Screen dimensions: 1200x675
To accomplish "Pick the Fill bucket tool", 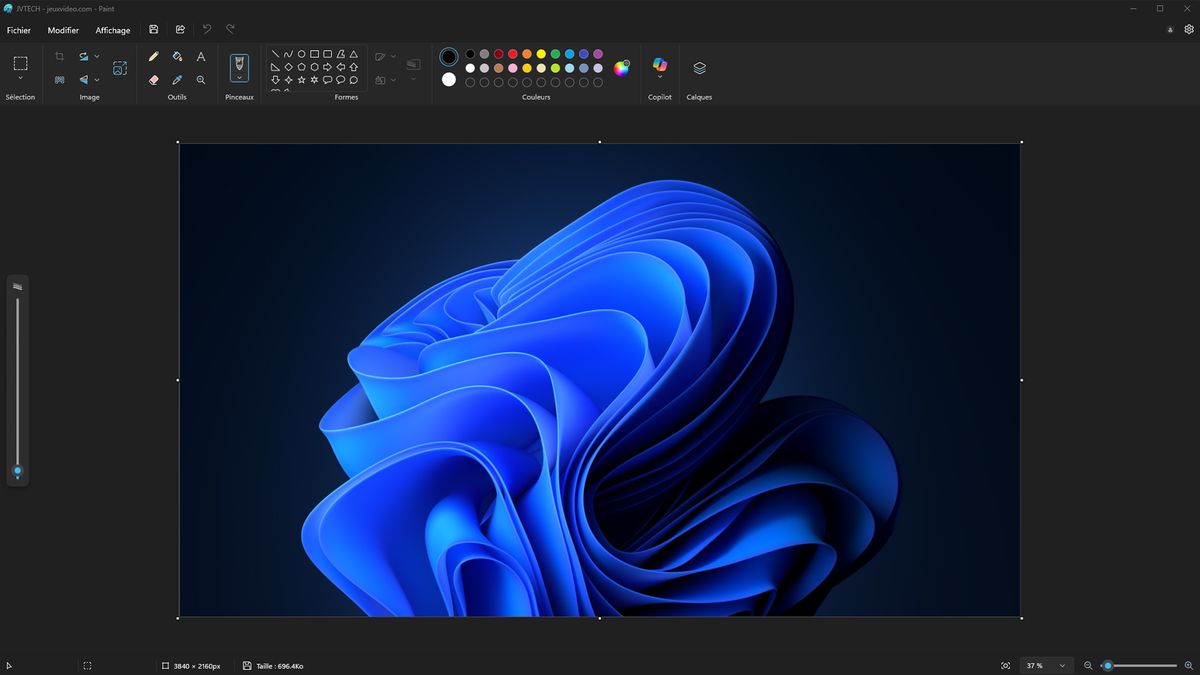I will click(x=177, y=57).
